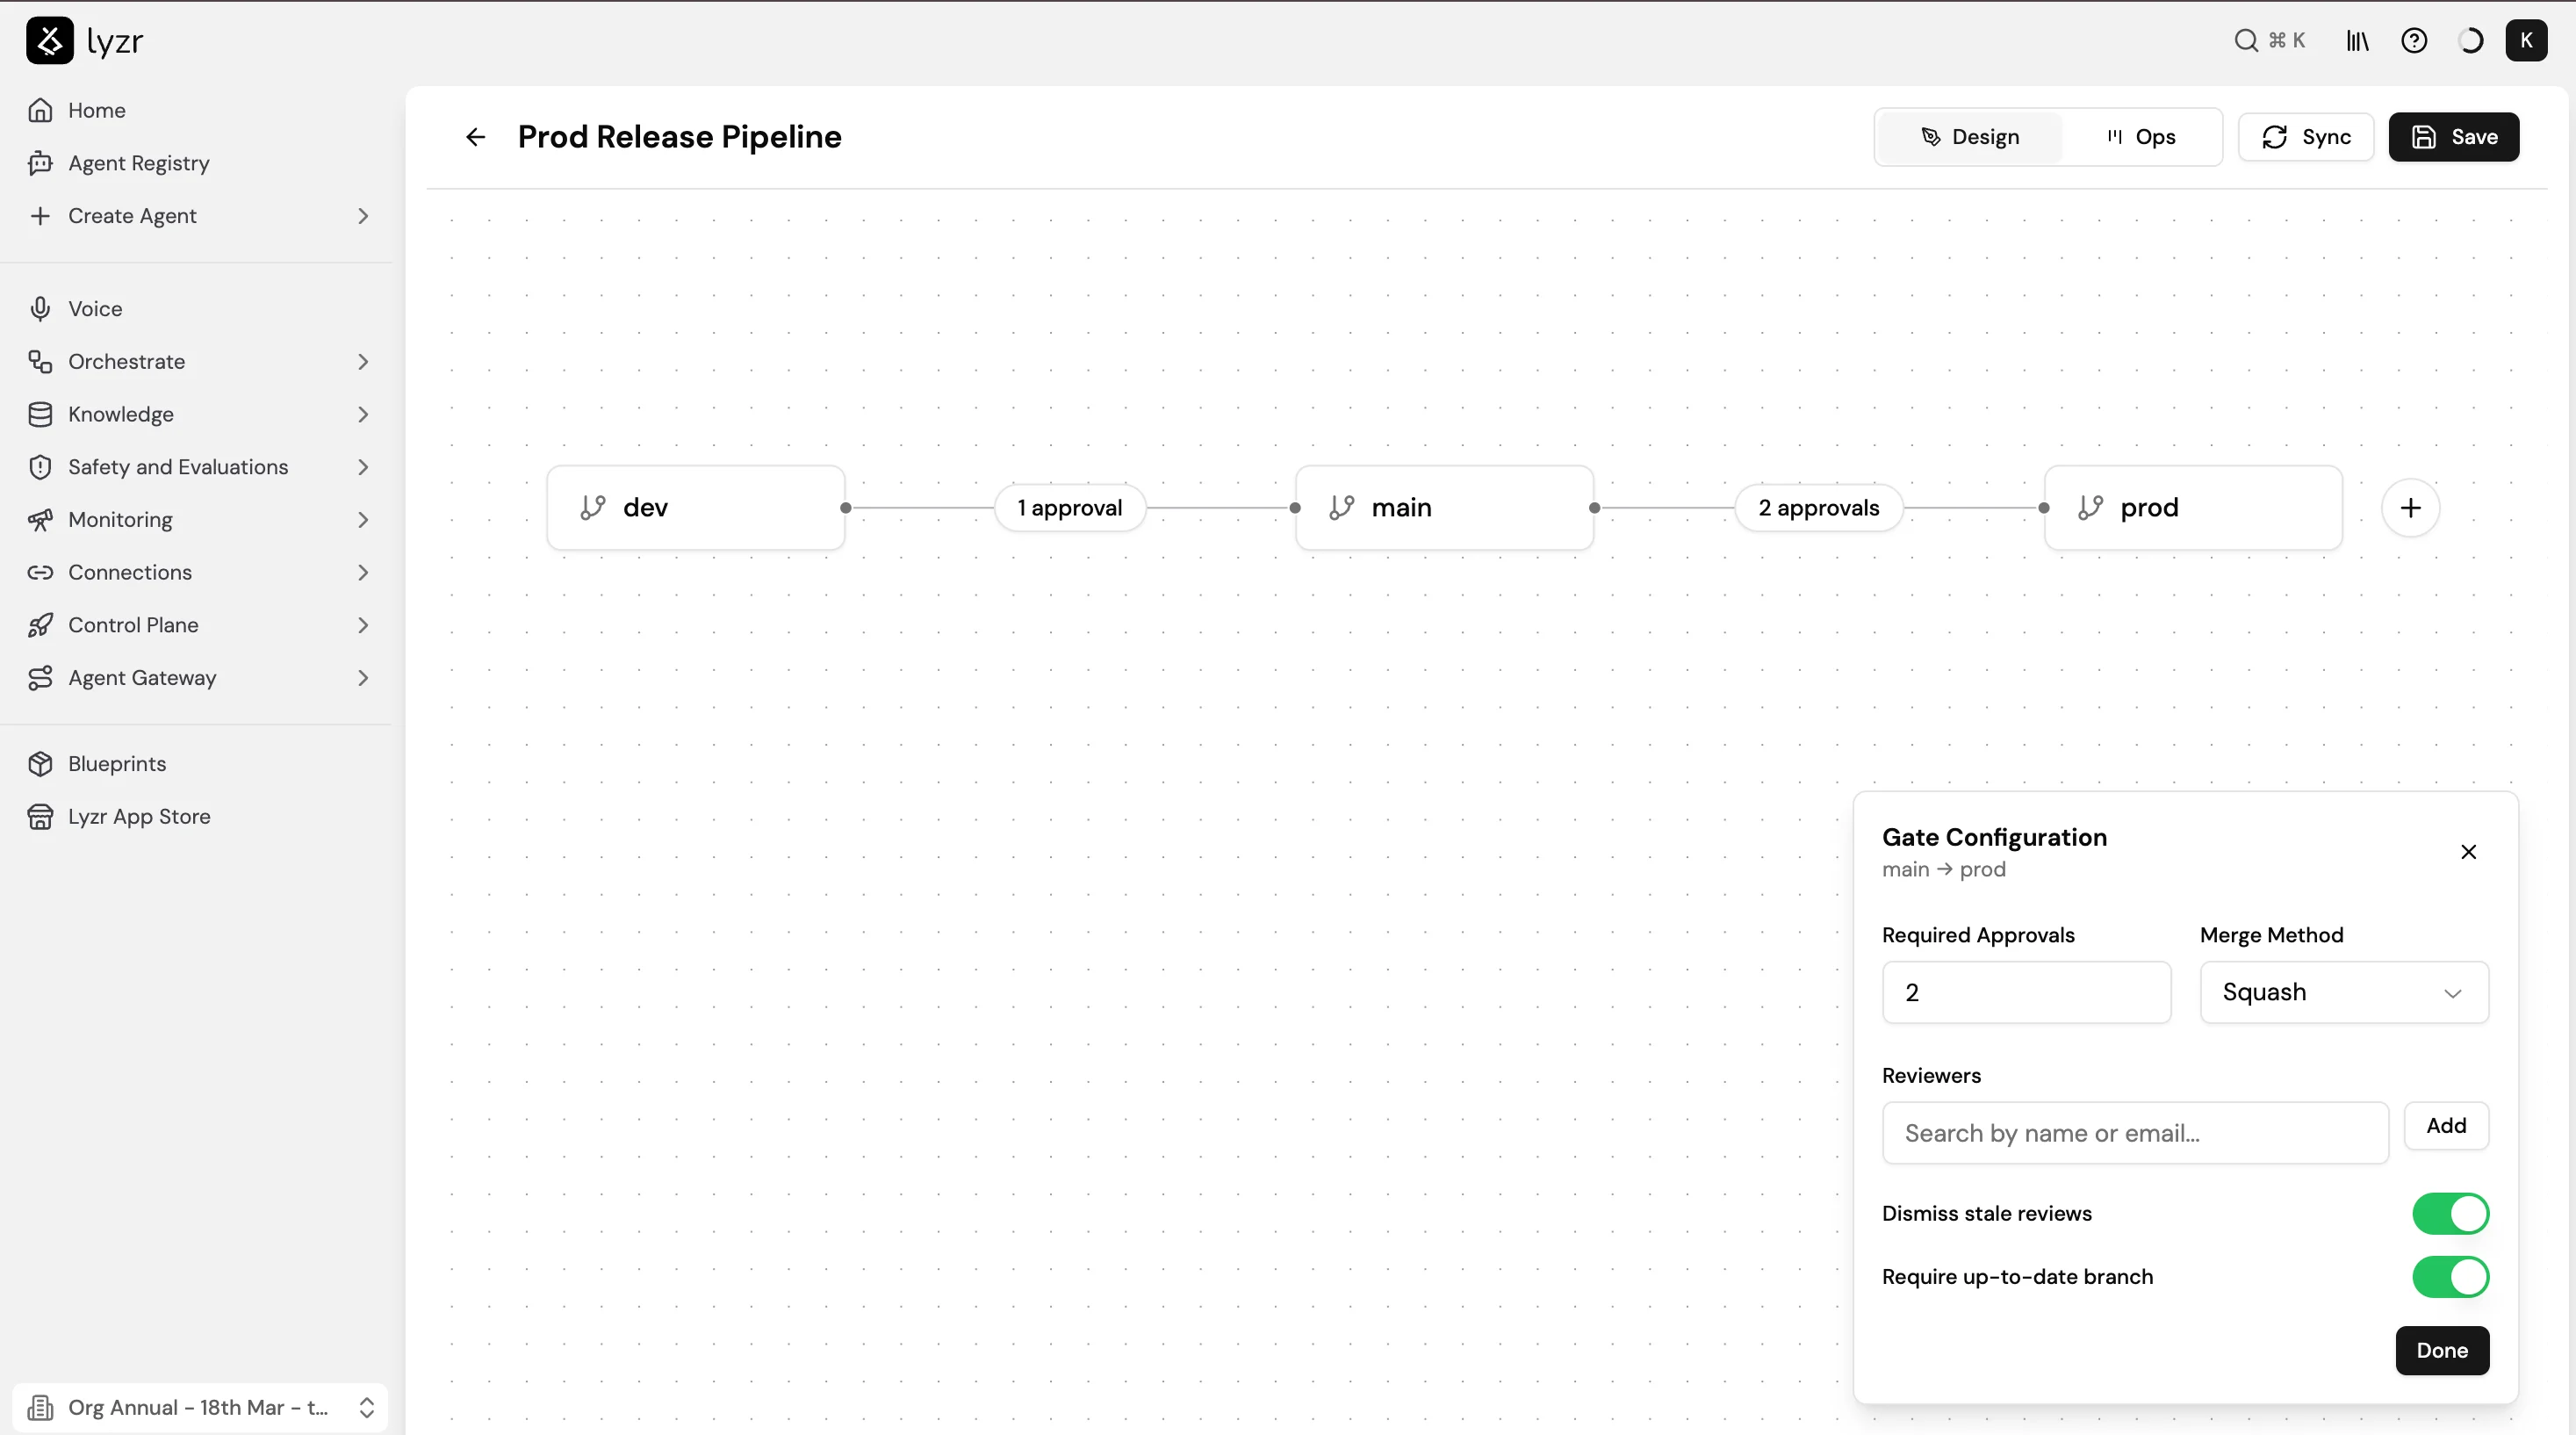Screen dimensions: 2576x1435
Task: Open the Merge Method Squash dropdown
Action: tap(2344, 992)
